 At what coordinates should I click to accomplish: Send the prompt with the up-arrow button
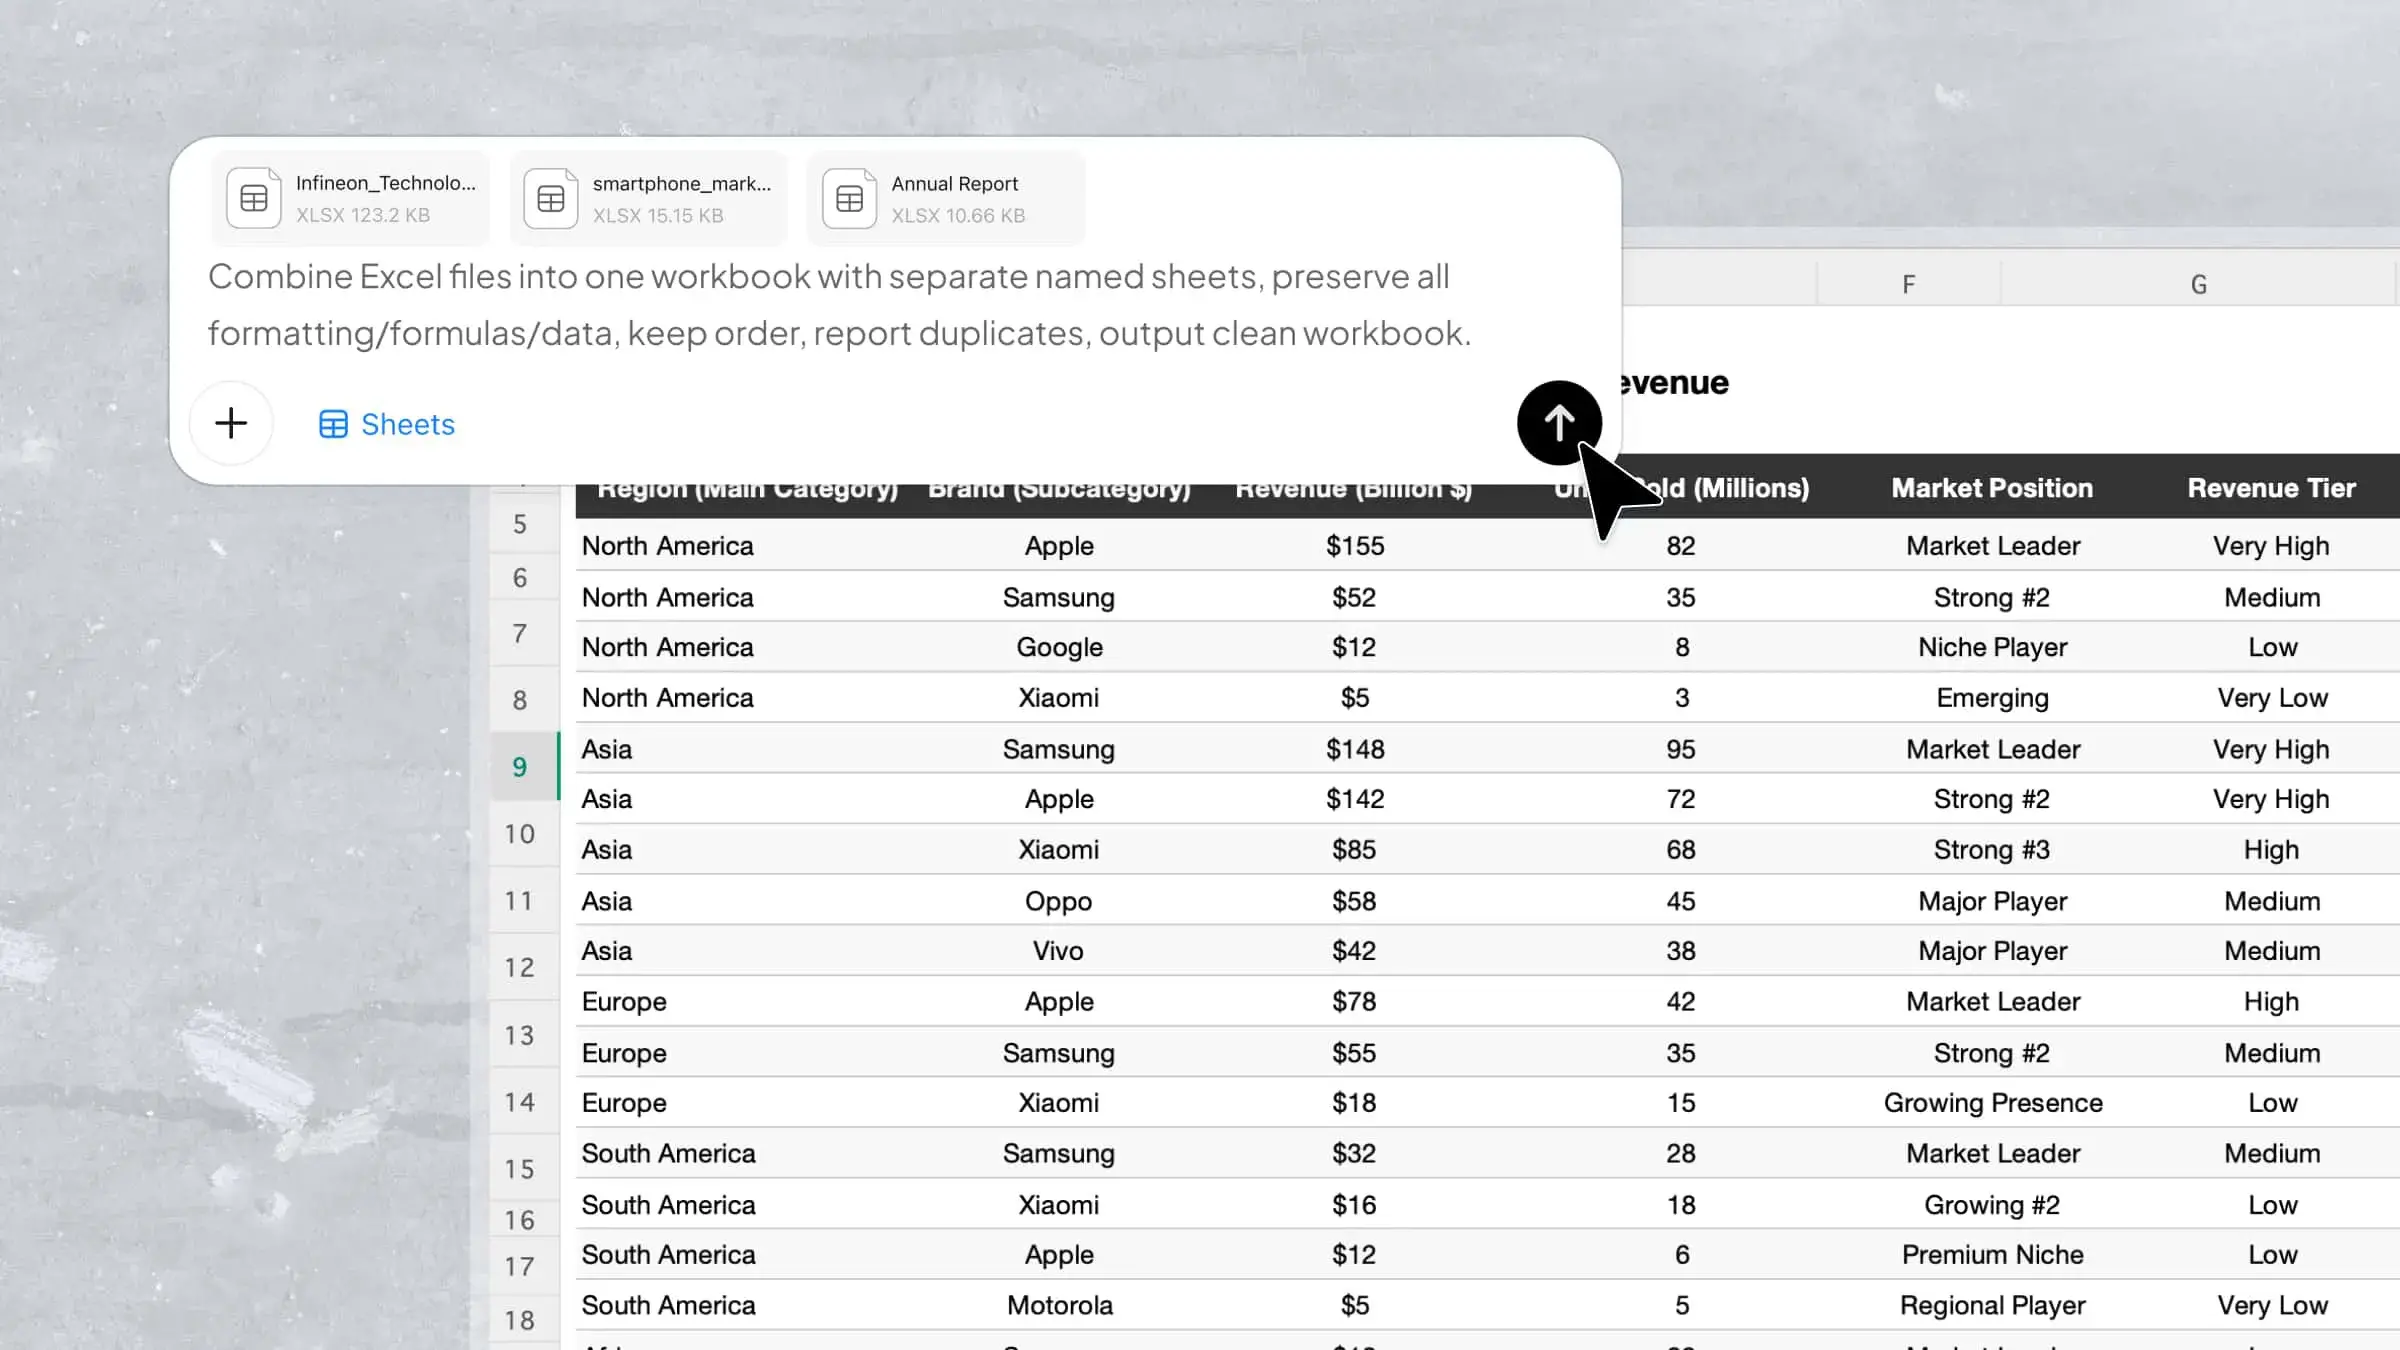click(x=1559, y=423)
